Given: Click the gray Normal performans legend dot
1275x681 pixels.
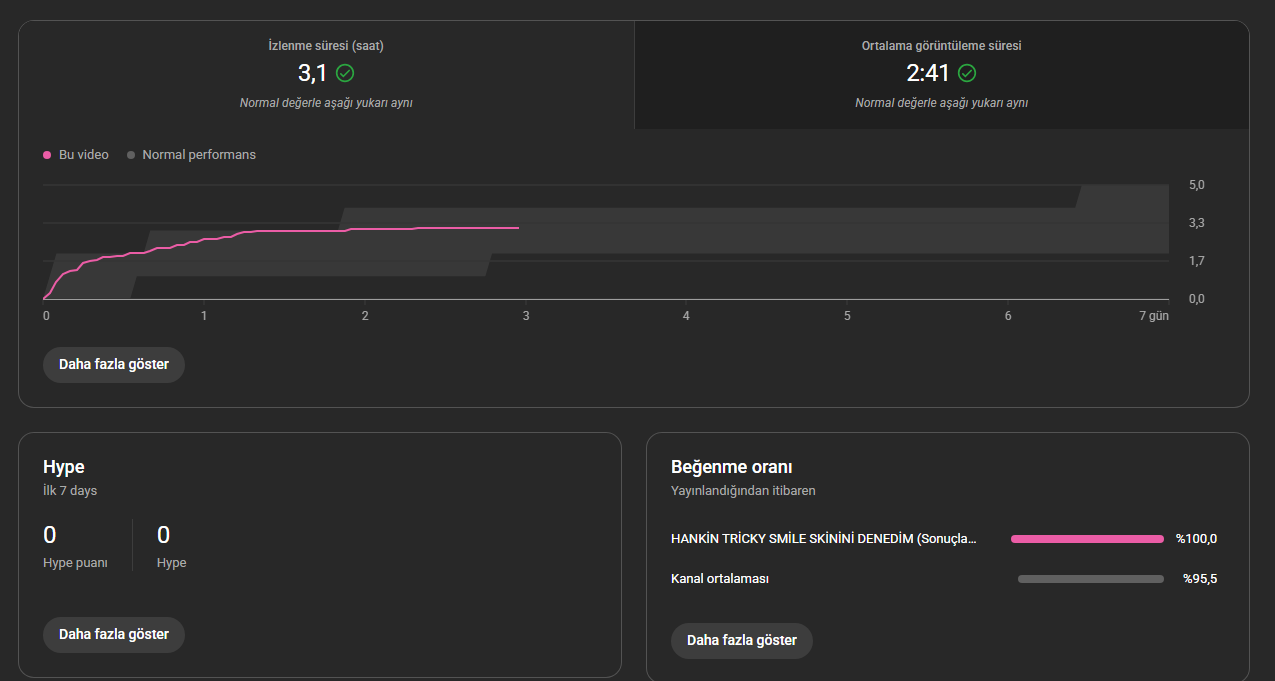Looking at the screenshot, I should [x=131, y=155].
